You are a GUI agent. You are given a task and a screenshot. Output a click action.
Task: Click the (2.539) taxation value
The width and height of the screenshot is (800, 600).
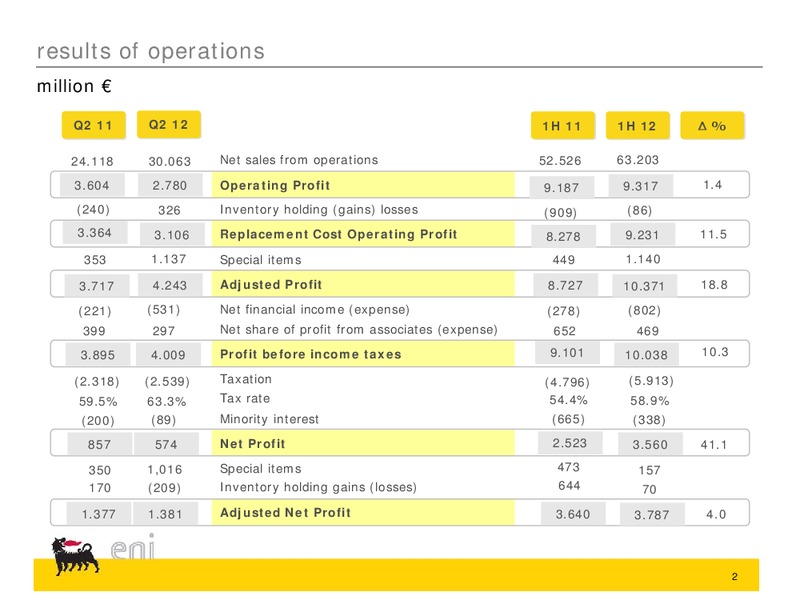pos(167,381)
